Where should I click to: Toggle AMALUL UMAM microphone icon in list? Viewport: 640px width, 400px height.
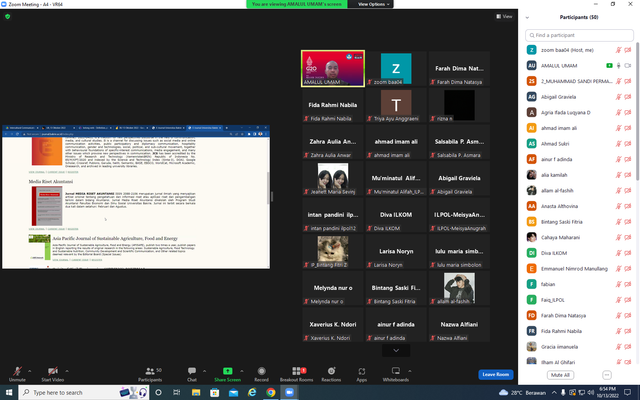click(x=618, y=65)
